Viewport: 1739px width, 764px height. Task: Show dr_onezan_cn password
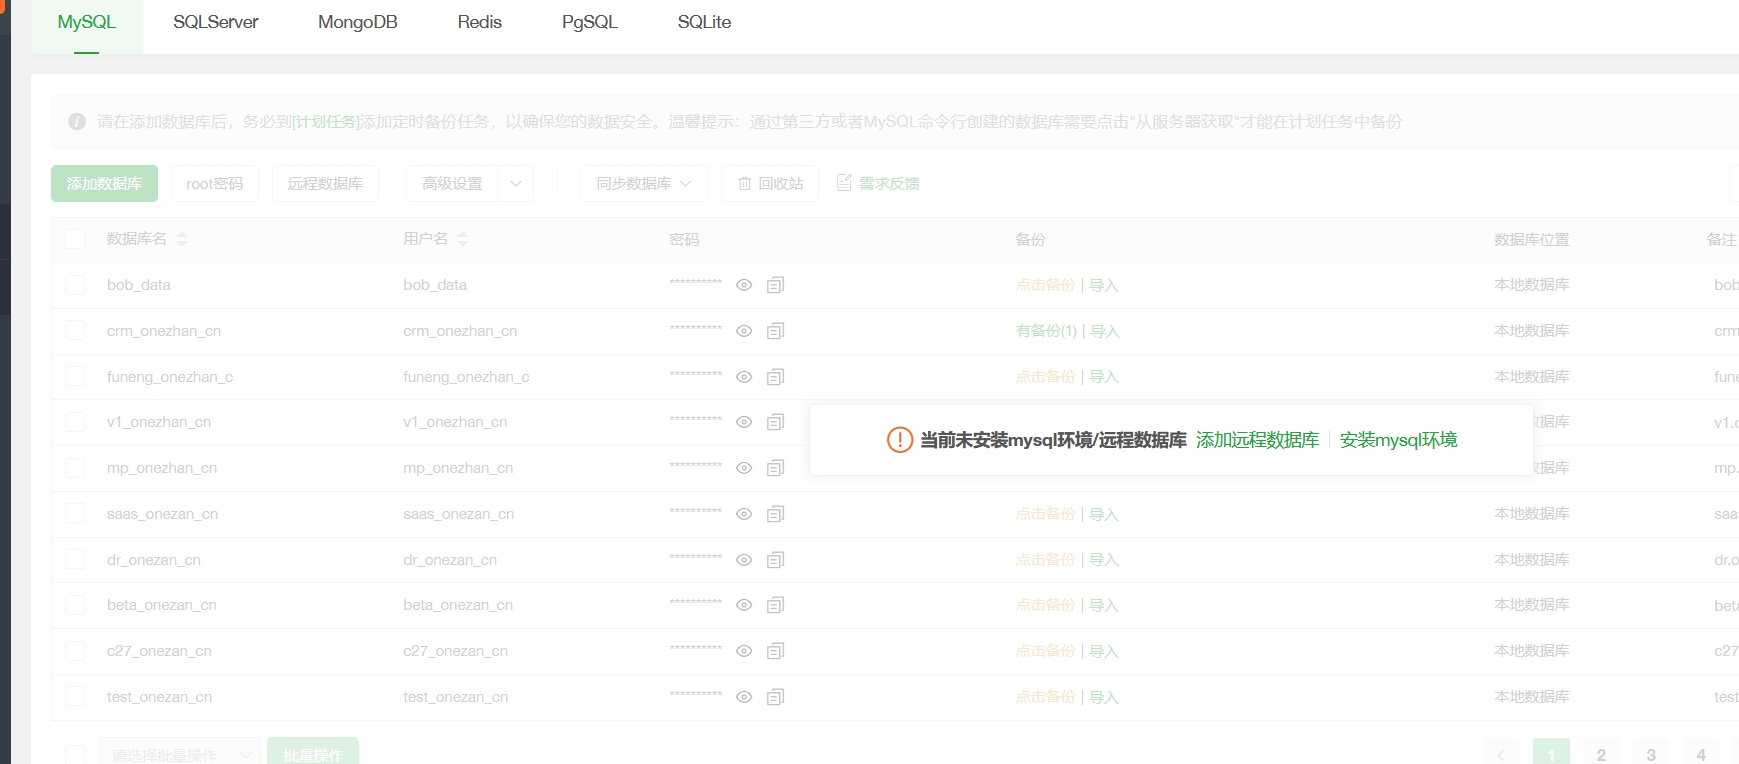(744, 560)
